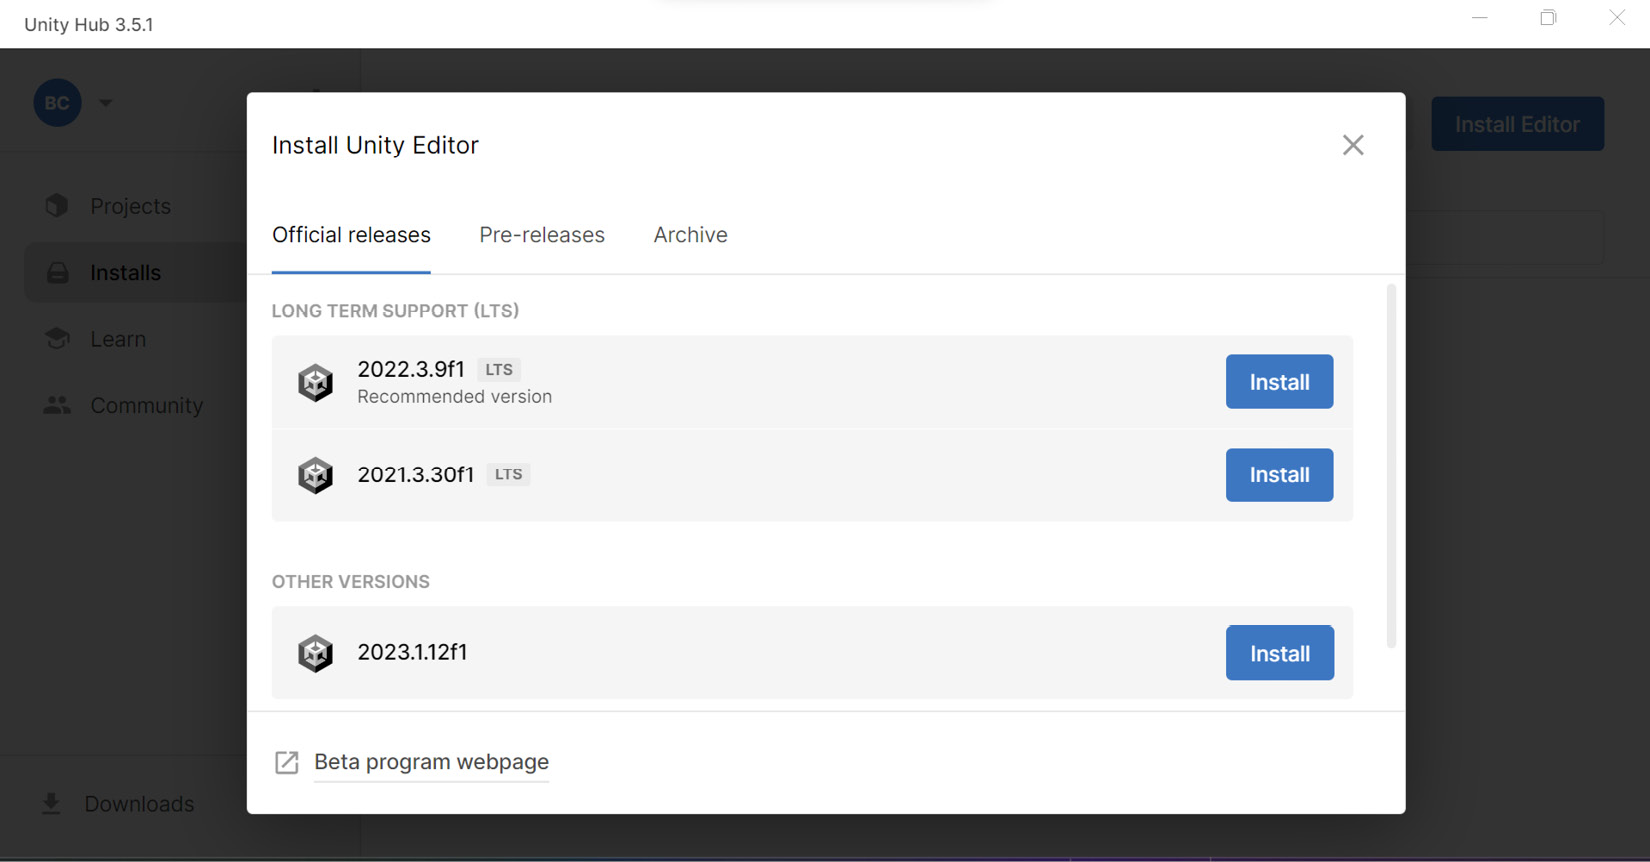The image size is (1650, 862).
Task: Click the Downloads arrow icon
Action: tap(51, 803)
